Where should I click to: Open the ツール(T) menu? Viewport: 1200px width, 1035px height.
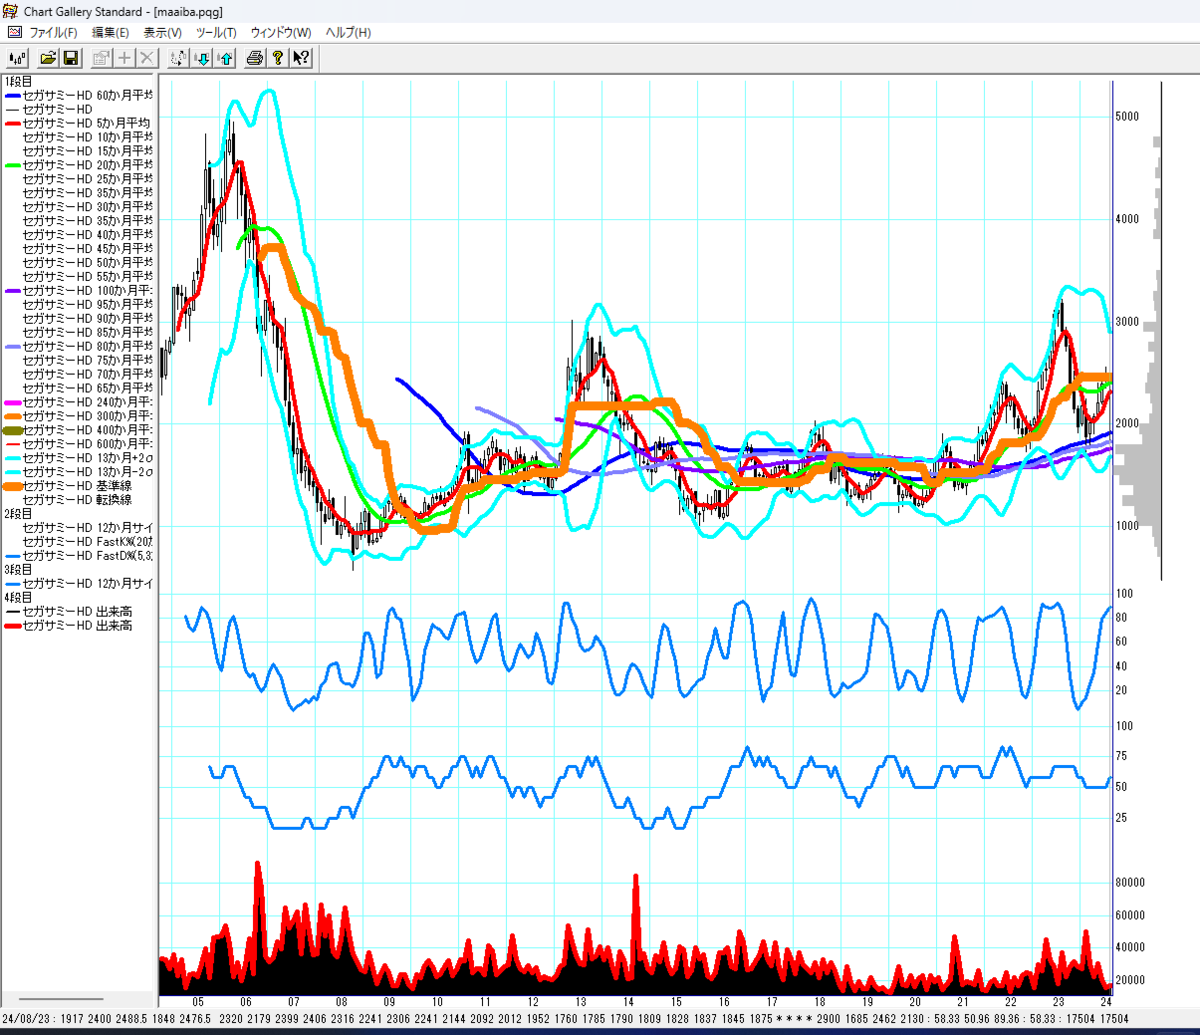coord(216,32)
